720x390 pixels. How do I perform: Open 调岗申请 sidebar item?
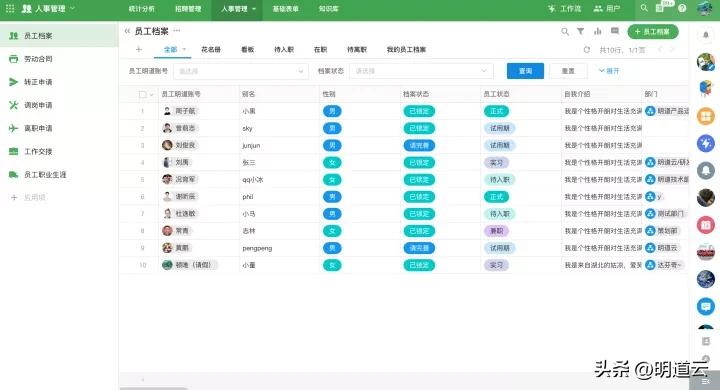59,105
